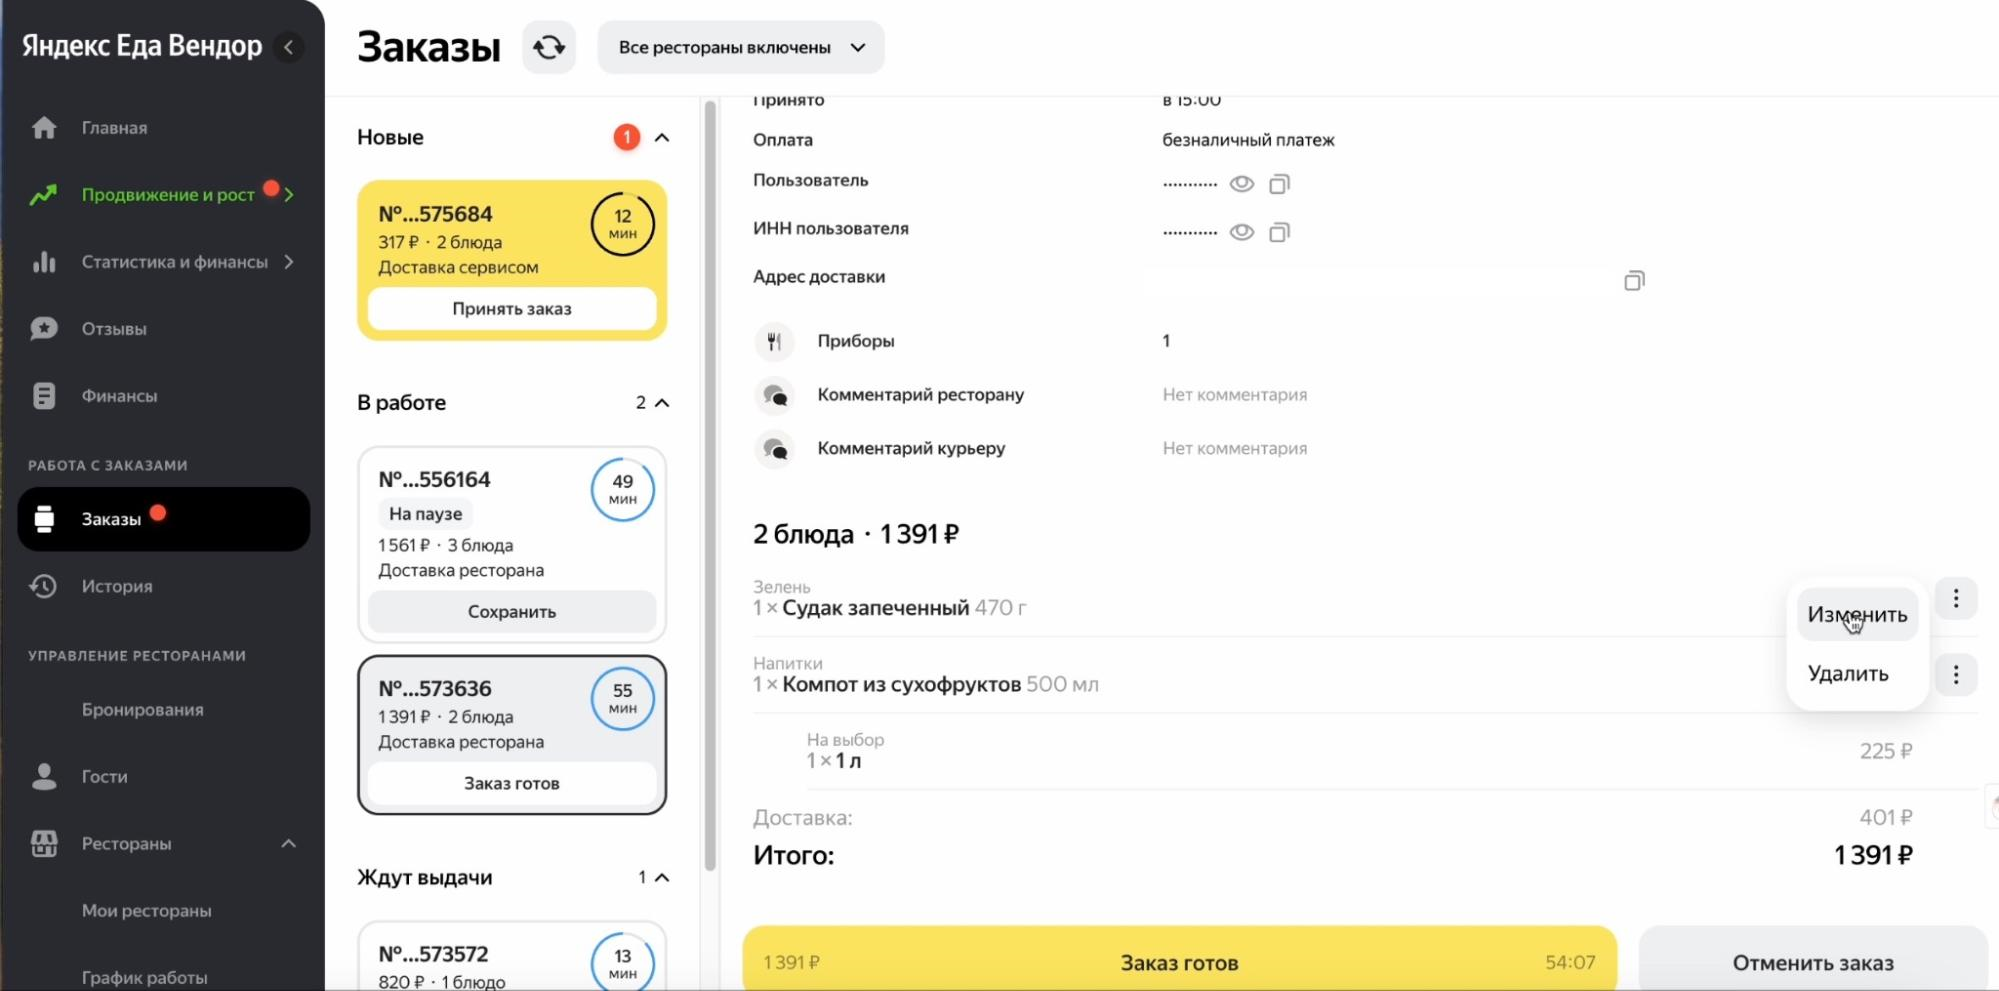This screenshot has height=991, width=1999.
Task: Collapse the Новые orders section
Action: click(662, 138)
